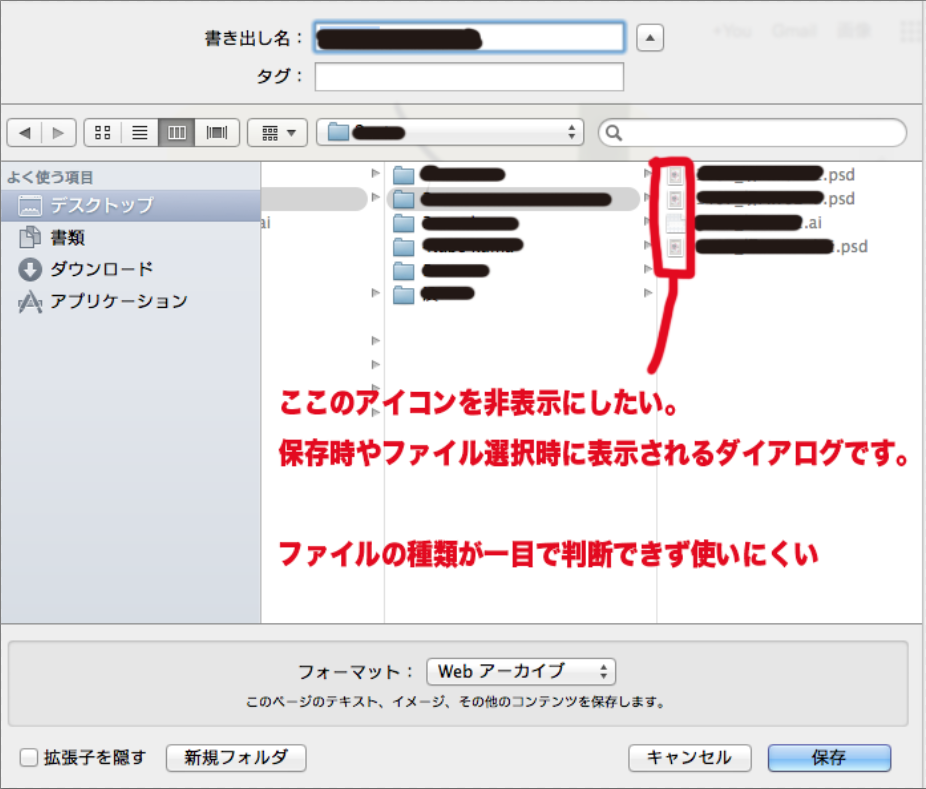Open the フォーマット Web アーカイブ dropdown
926x789 pixels.
pos(521,671)
